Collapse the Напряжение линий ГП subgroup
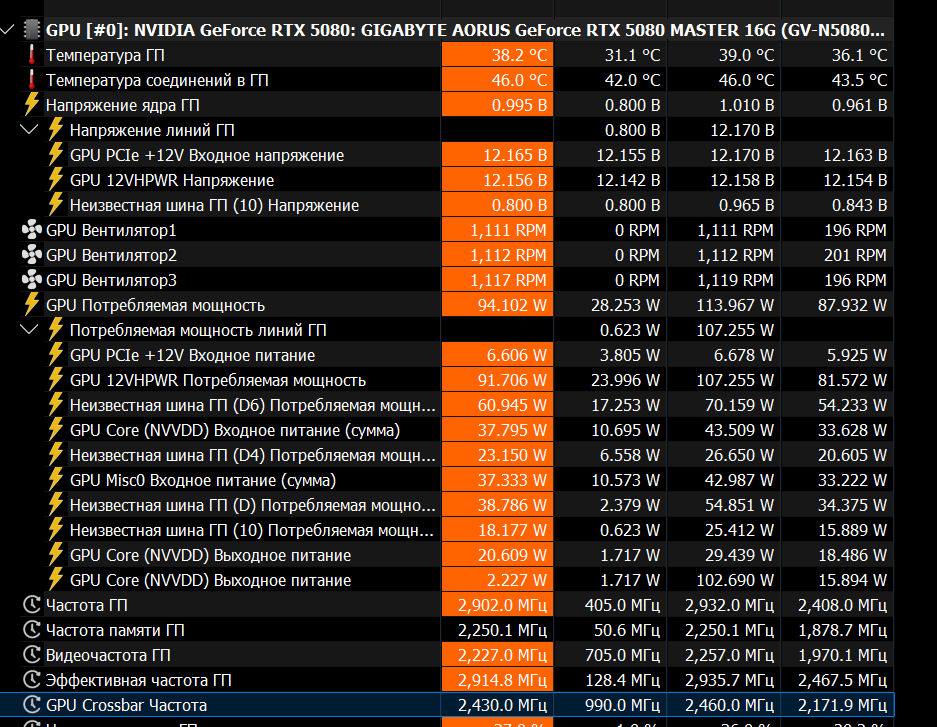 (29, 130)
